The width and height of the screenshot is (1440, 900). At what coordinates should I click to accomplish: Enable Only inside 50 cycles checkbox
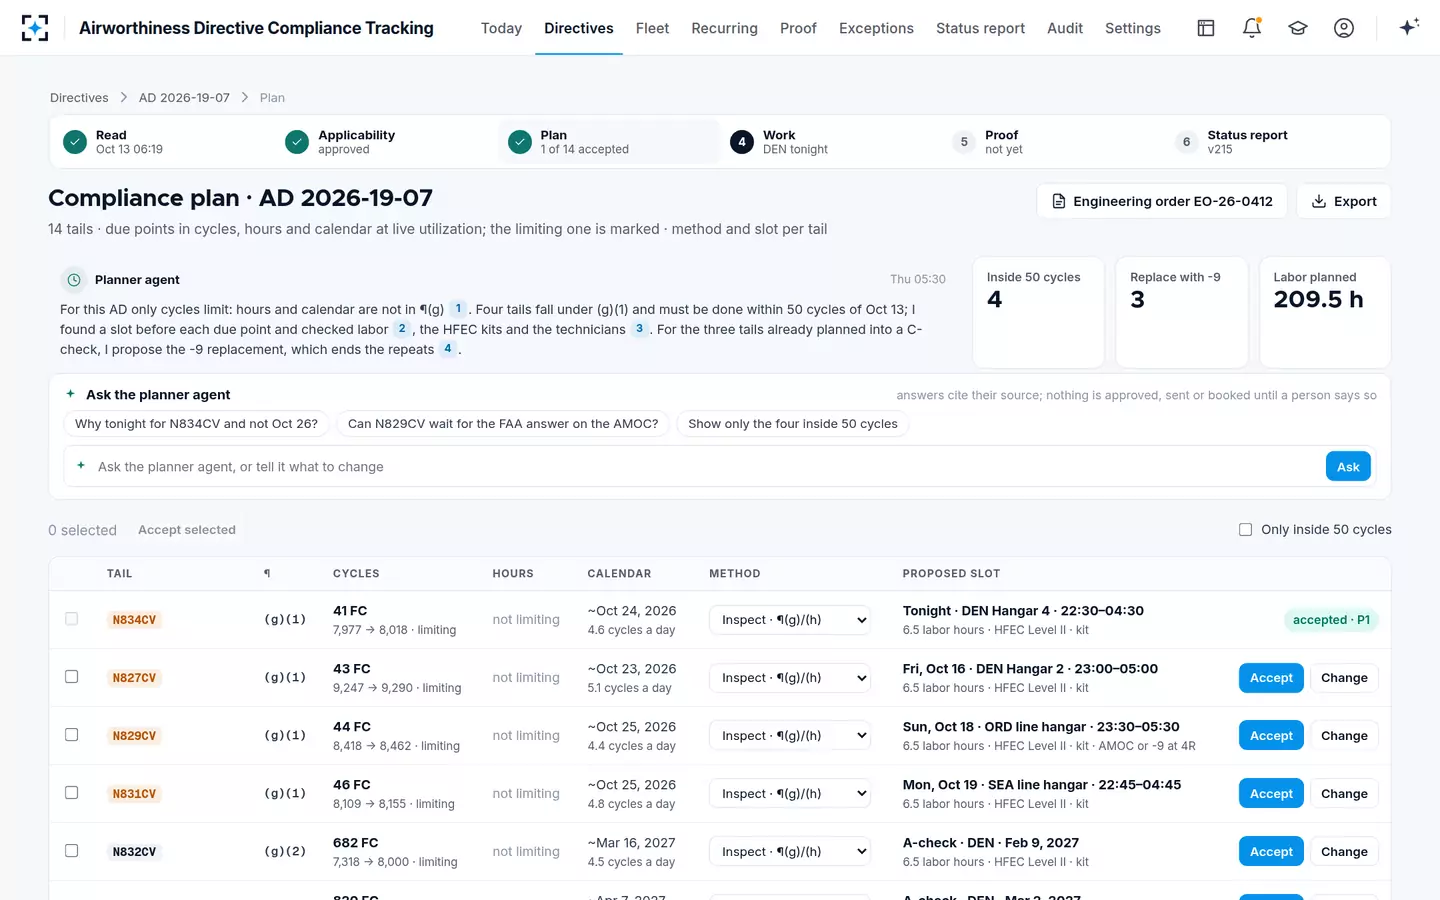(1245, 530)
